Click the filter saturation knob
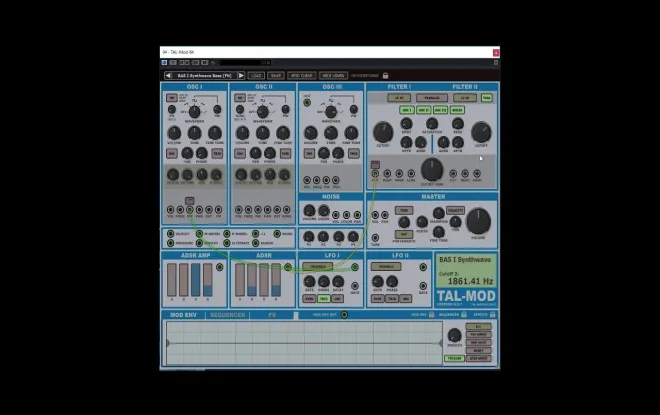660x415 pixels. tap(432, 124)
